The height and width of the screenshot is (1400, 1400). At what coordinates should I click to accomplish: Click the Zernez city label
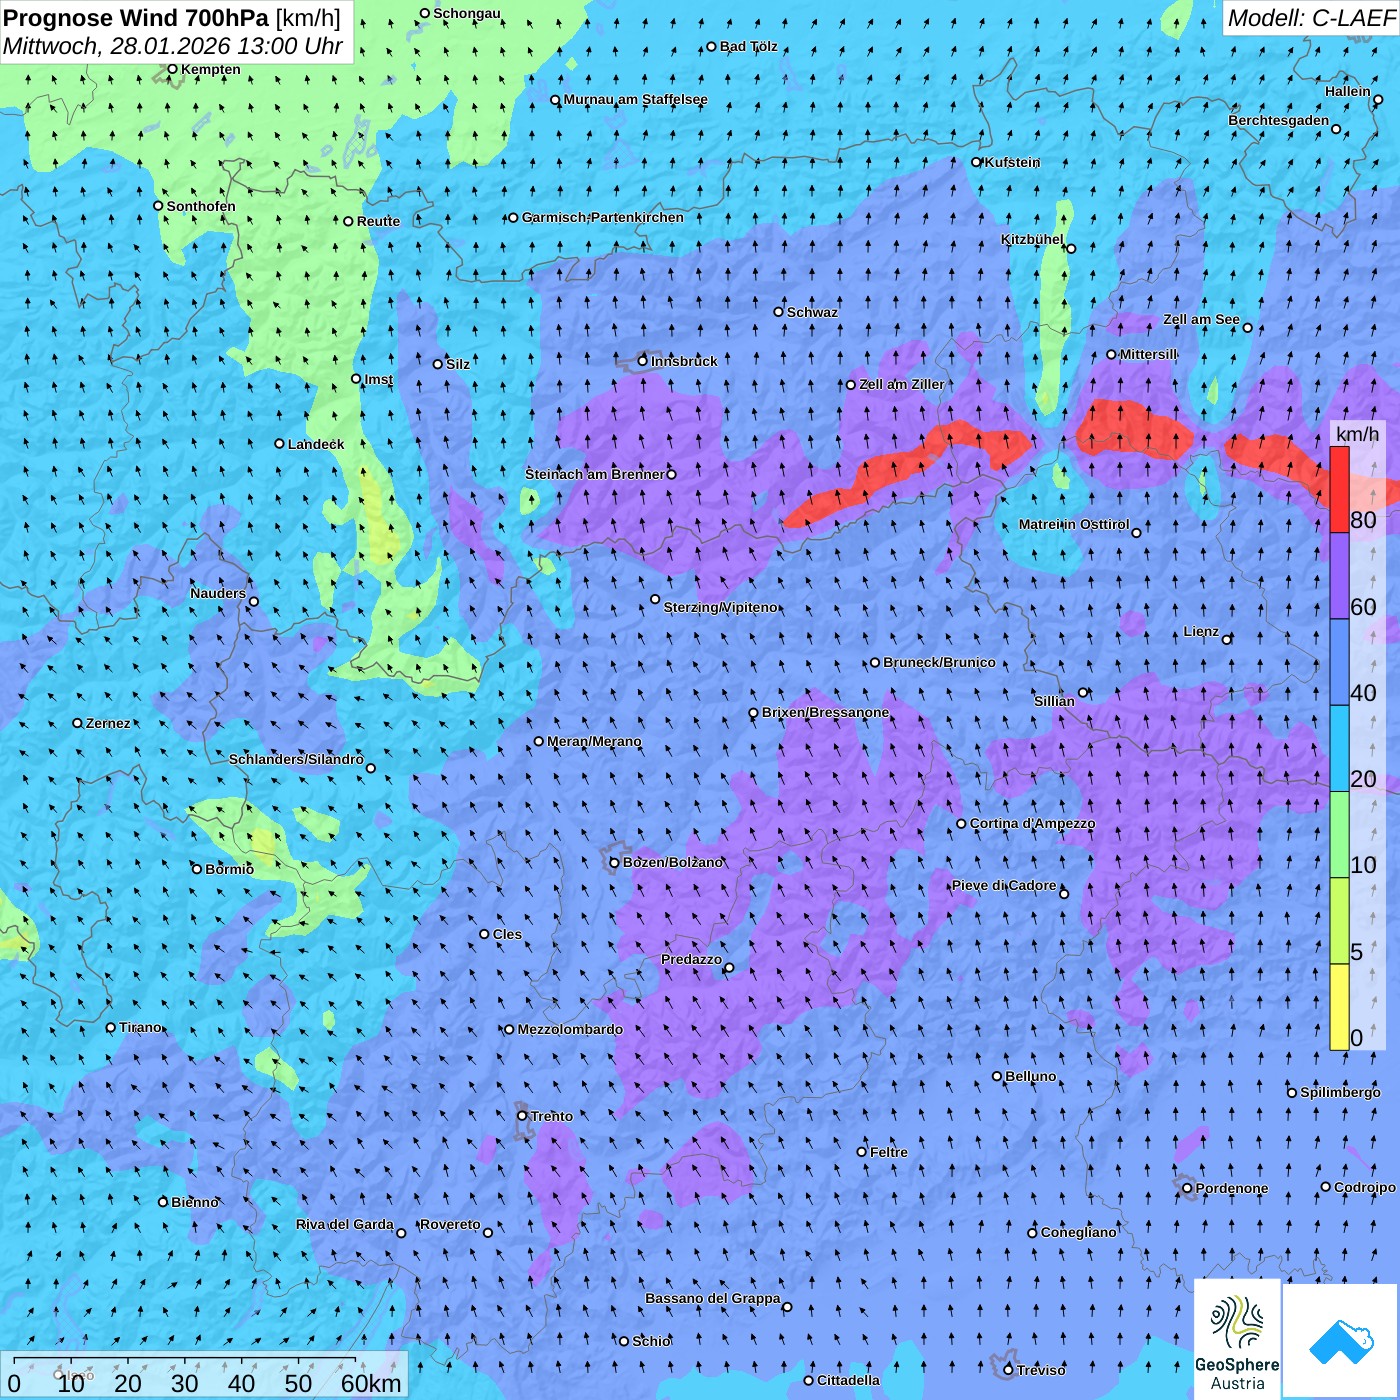(x=107, y=723)
